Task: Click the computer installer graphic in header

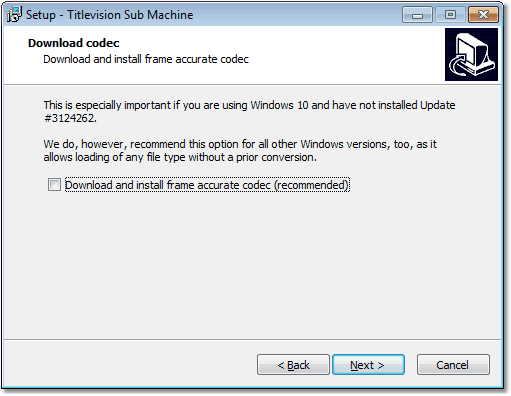Action: 471,54
